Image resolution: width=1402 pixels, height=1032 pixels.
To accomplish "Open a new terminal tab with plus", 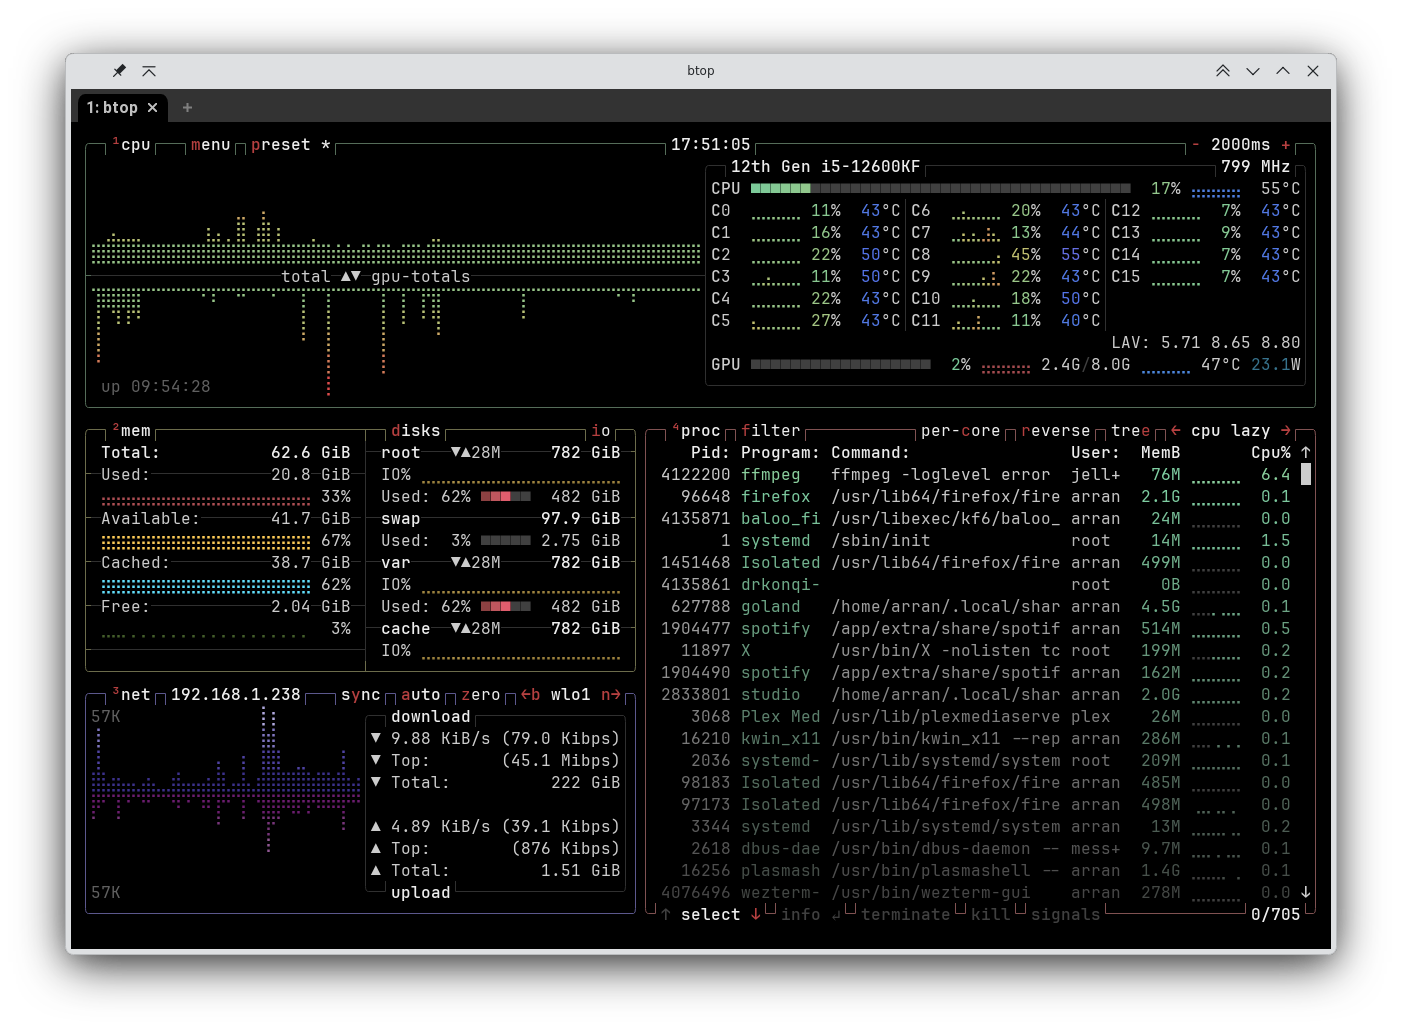I will [187, 108].
